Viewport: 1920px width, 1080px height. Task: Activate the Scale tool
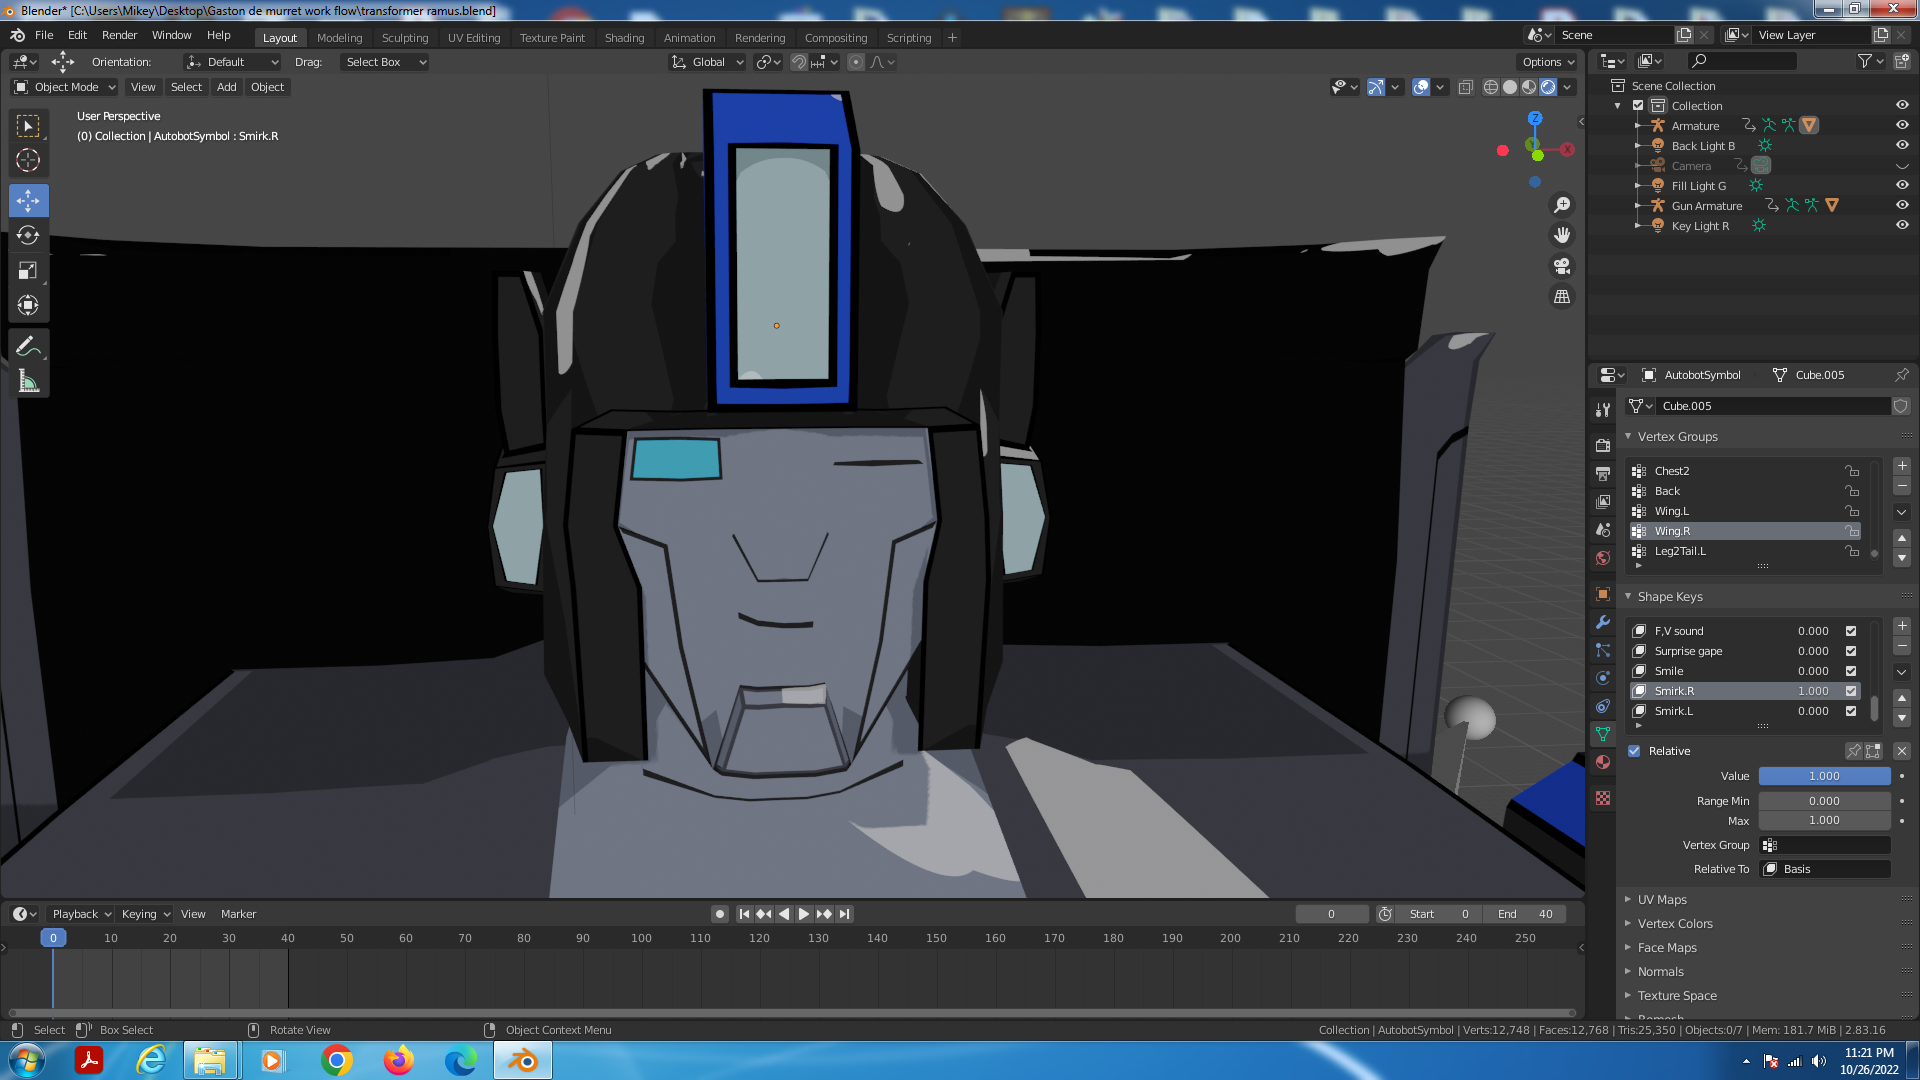pos(28,270)
